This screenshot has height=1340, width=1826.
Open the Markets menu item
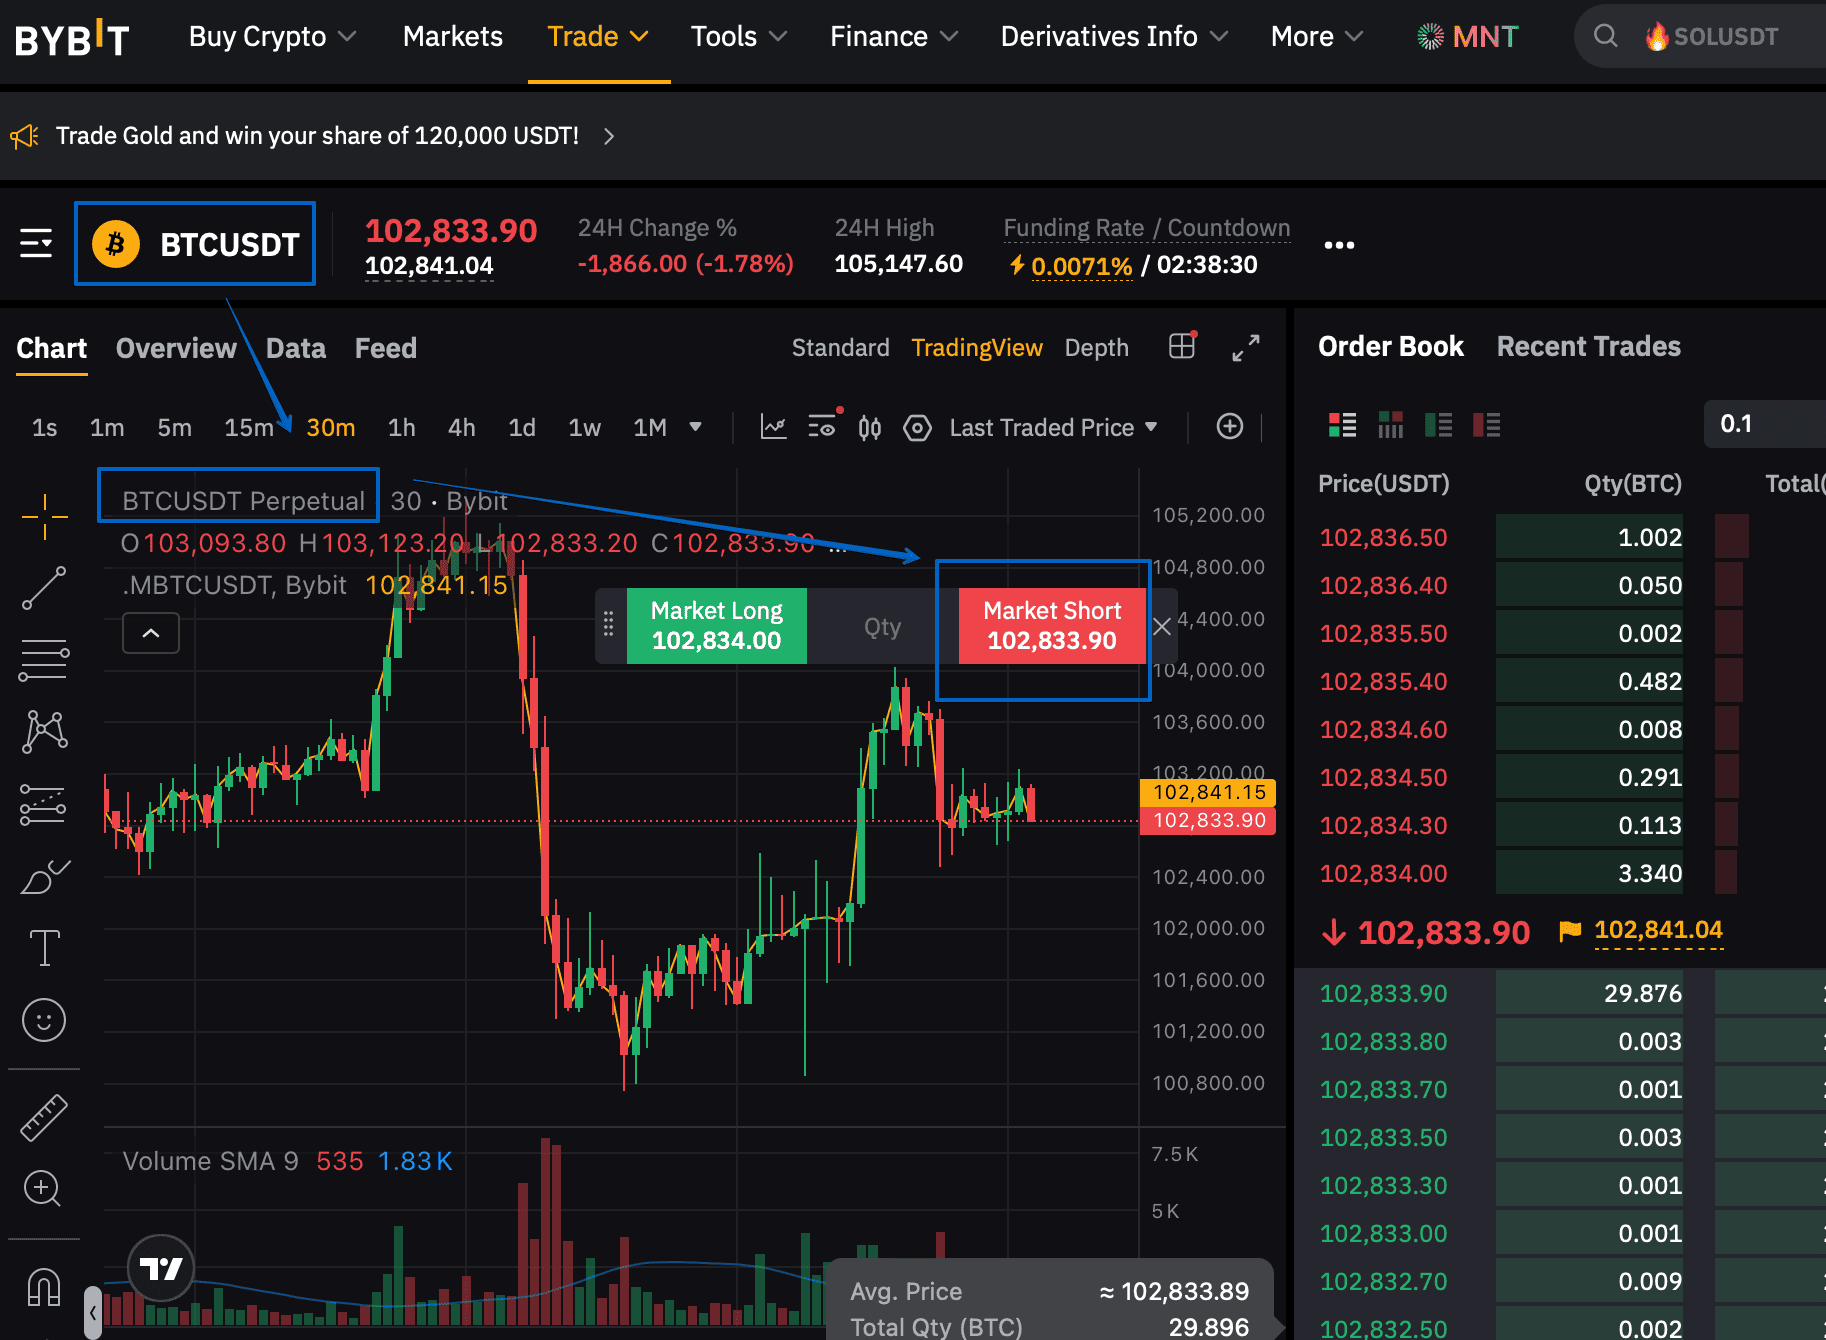click(x=453, y=37)
